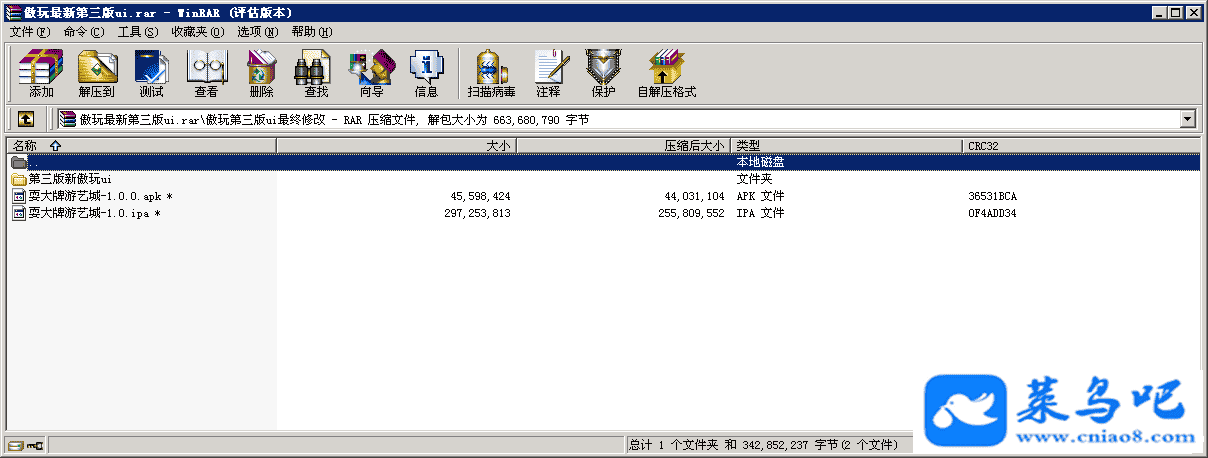Click the 测试 (Test) toolbar icon
The image size is (1208, 458).
point(151,67)
